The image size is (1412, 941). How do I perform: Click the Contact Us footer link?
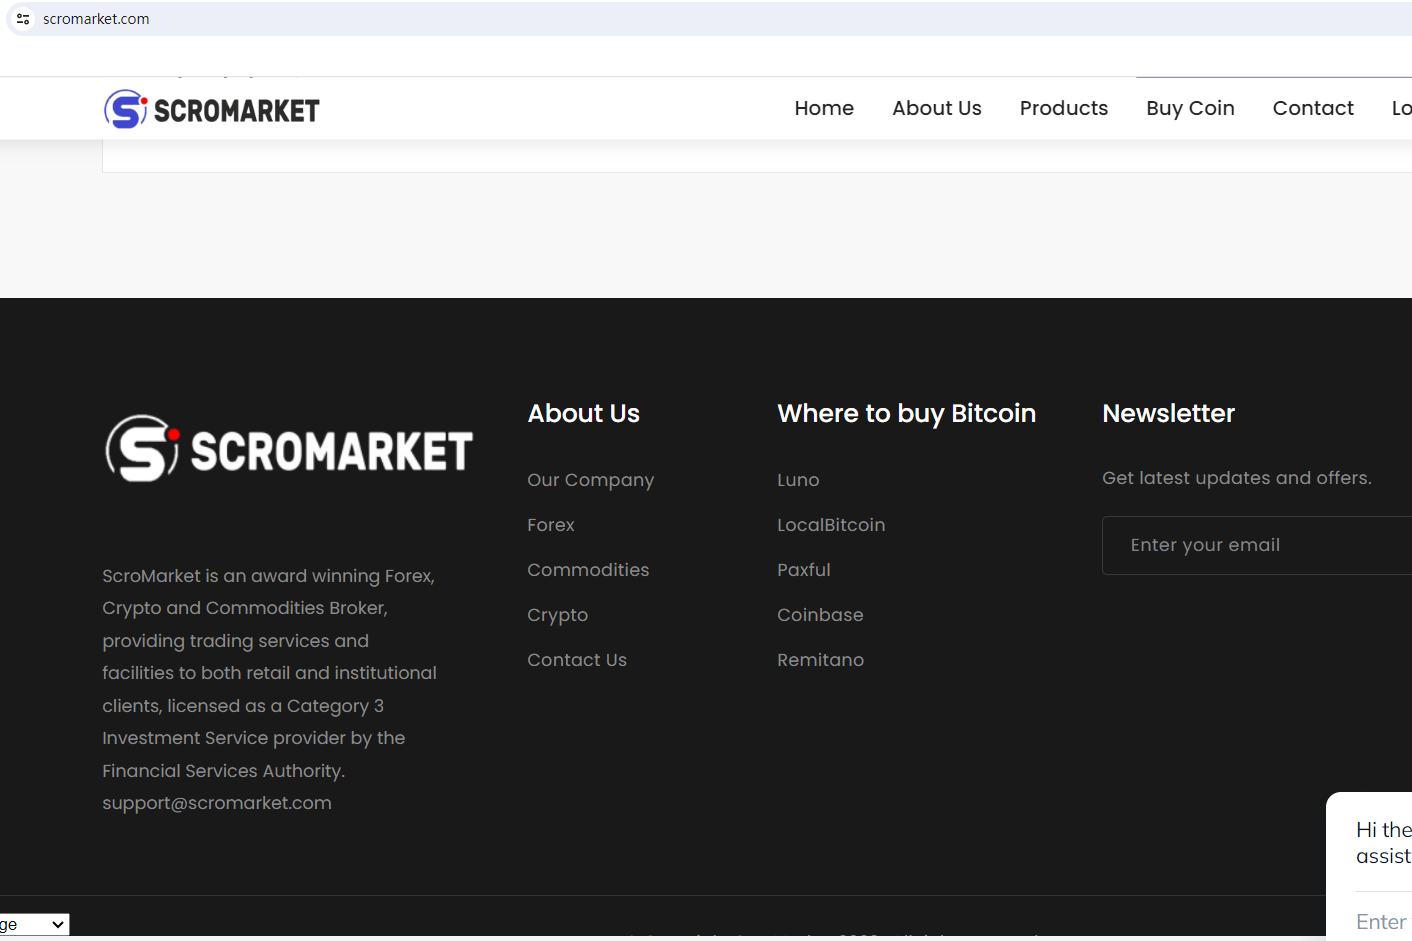click(577, 660)
